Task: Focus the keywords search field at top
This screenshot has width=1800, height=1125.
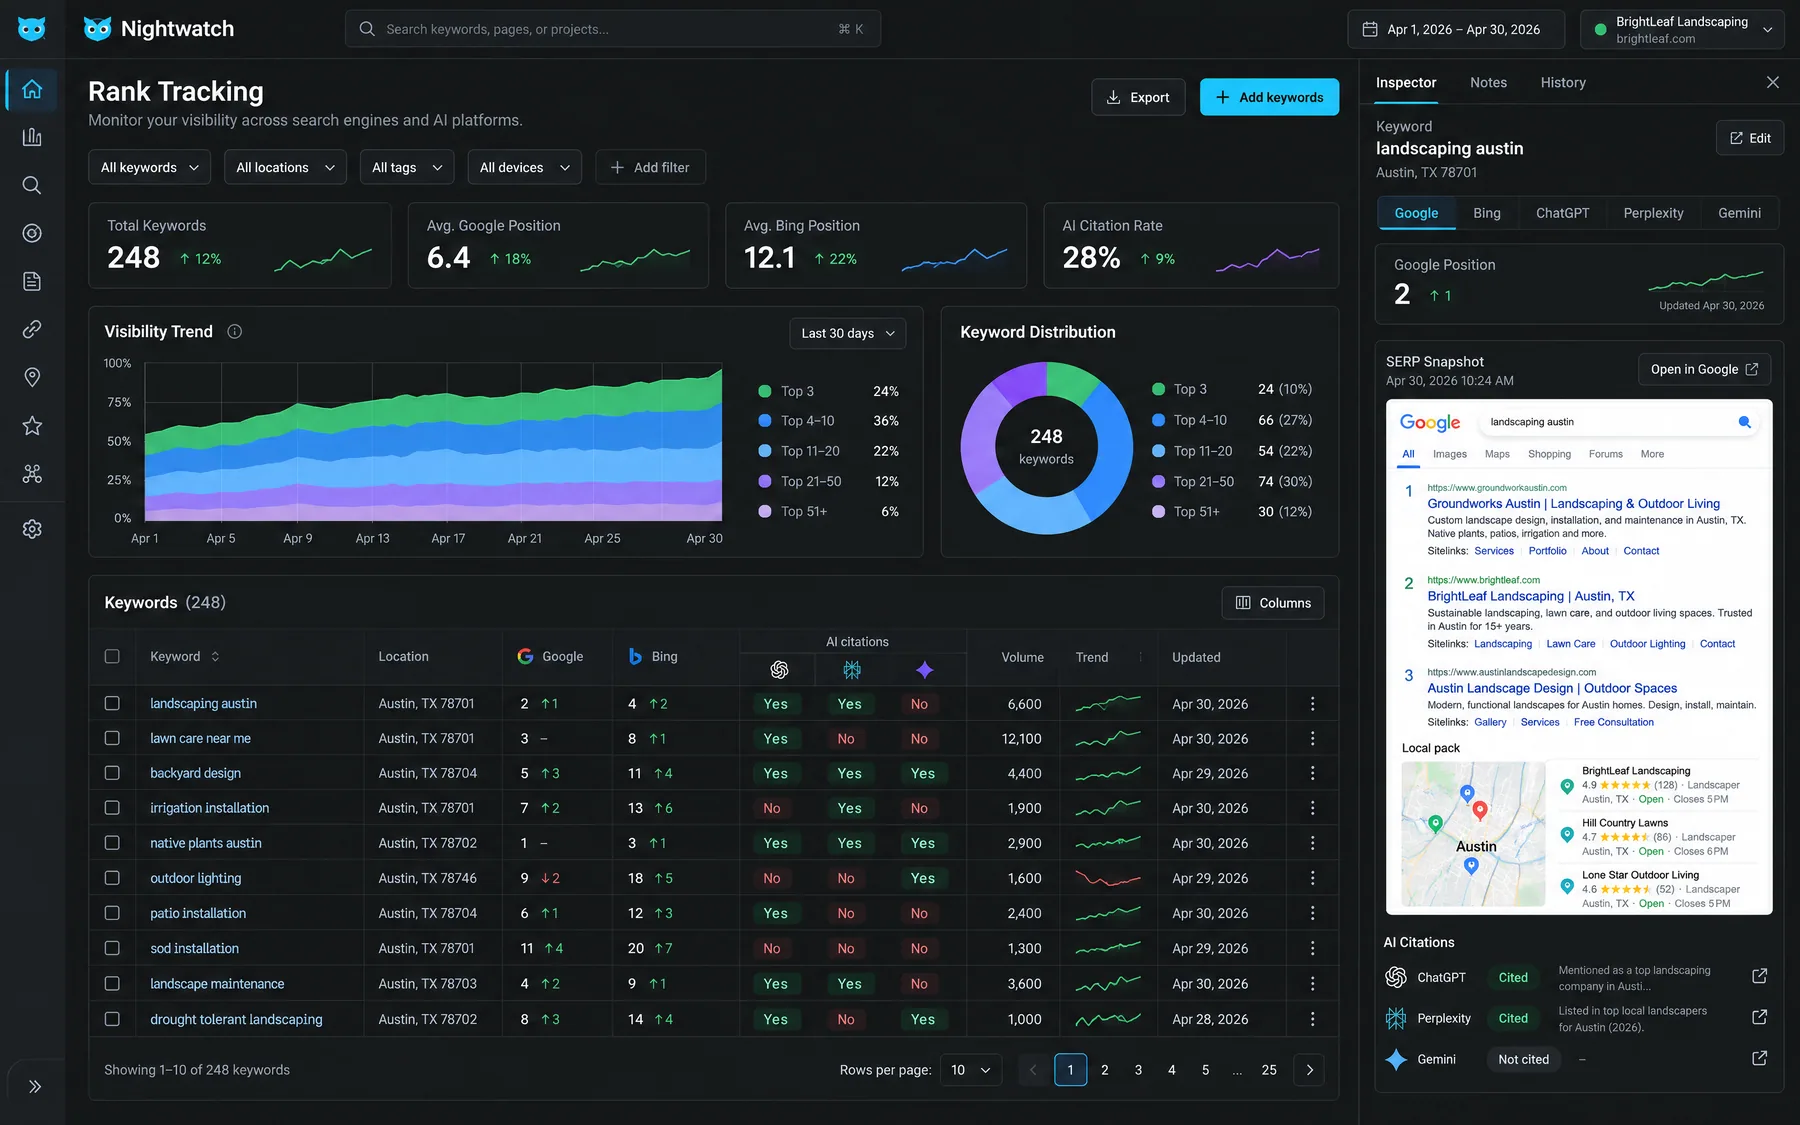Action: pos(613,30)
